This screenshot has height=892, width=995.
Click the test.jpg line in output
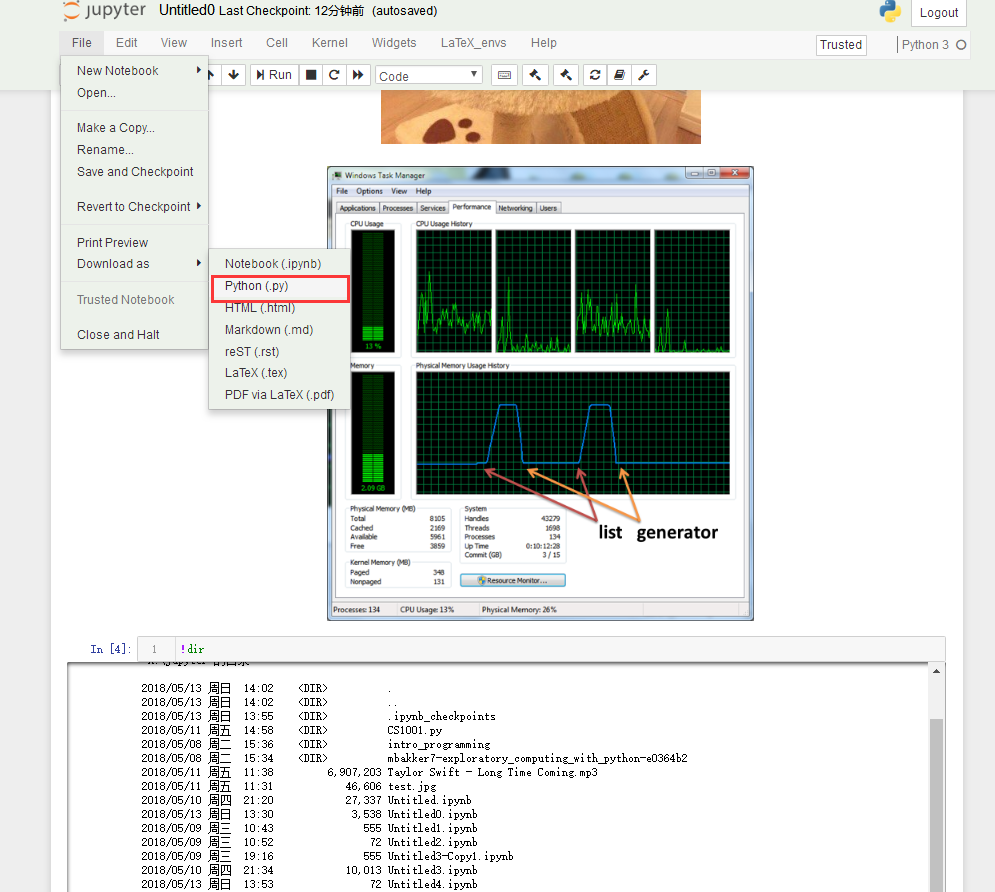(289, 786)
